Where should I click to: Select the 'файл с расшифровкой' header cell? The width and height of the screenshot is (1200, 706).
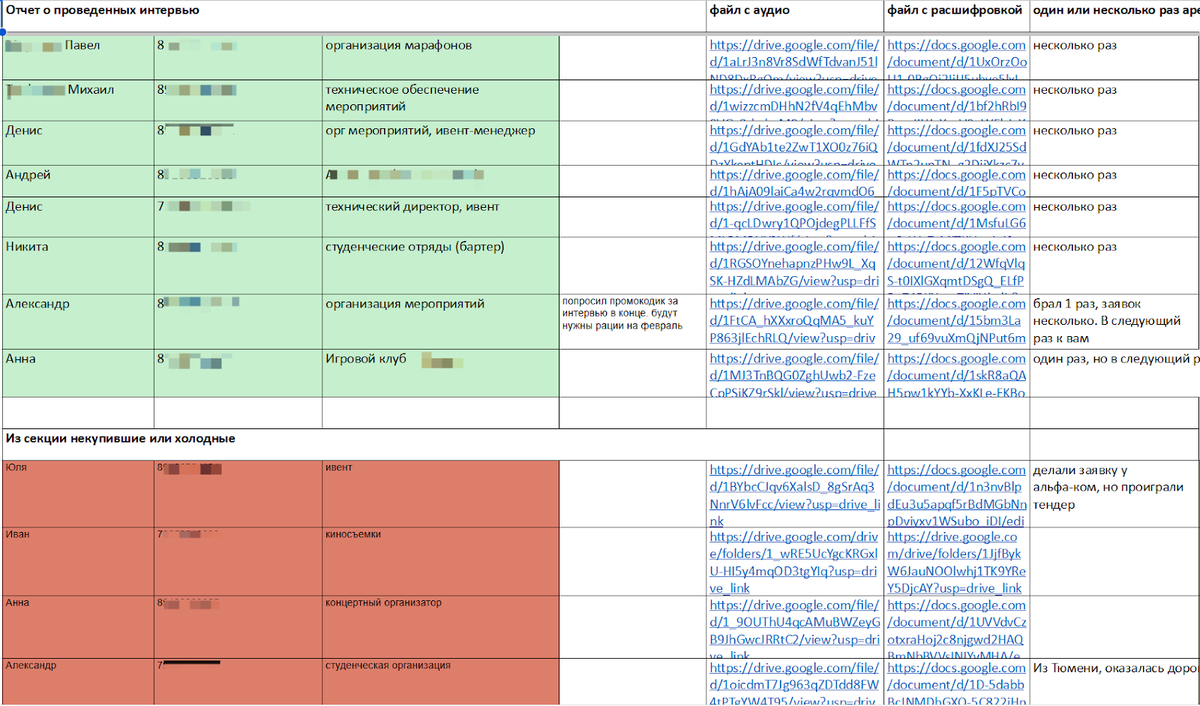(x=956, y=15)
